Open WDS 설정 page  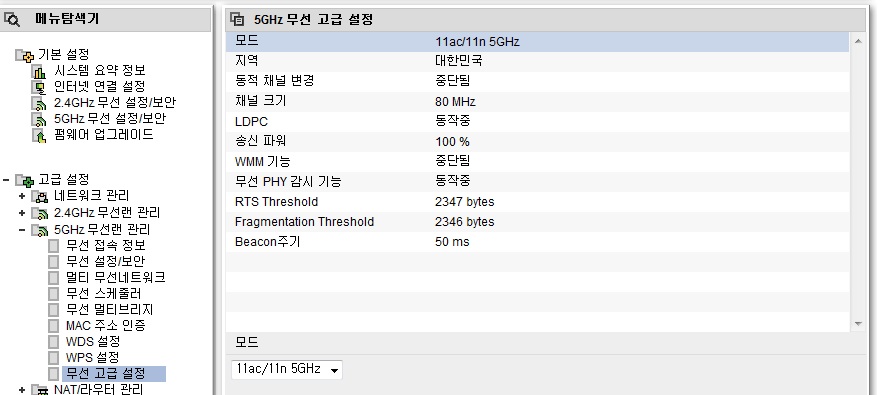click(93, 341)
